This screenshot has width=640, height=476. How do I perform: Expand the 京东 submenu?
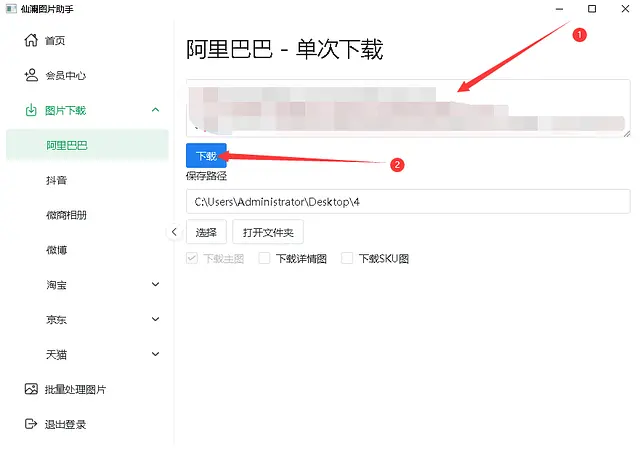(156, 319)
